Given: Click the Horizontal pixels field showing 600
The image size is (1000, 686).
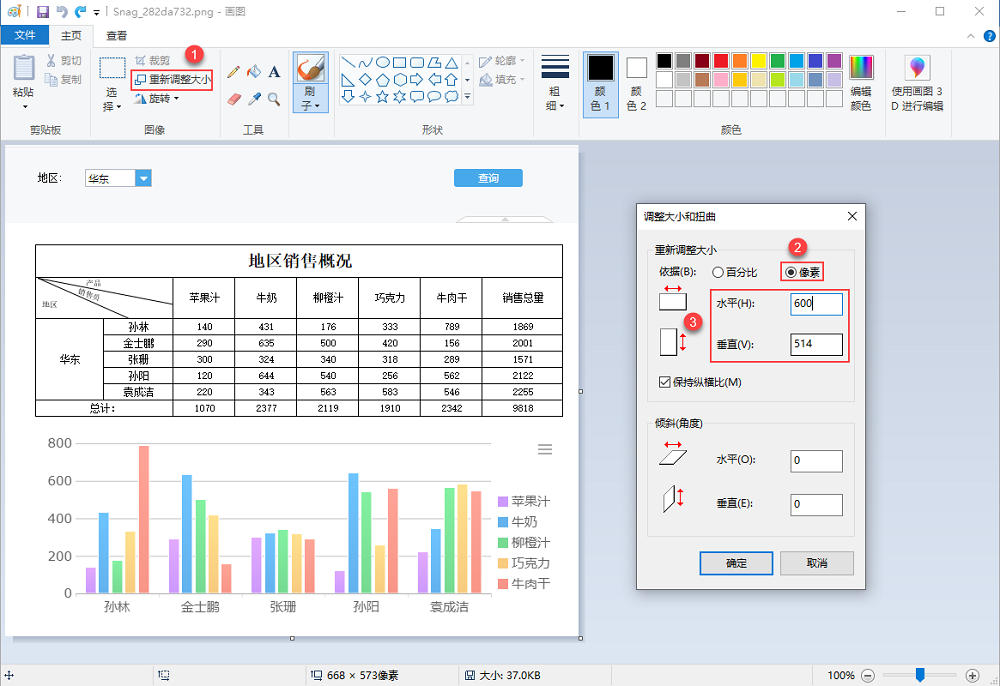Looking at the screenshot, I should tap(816, 303).
